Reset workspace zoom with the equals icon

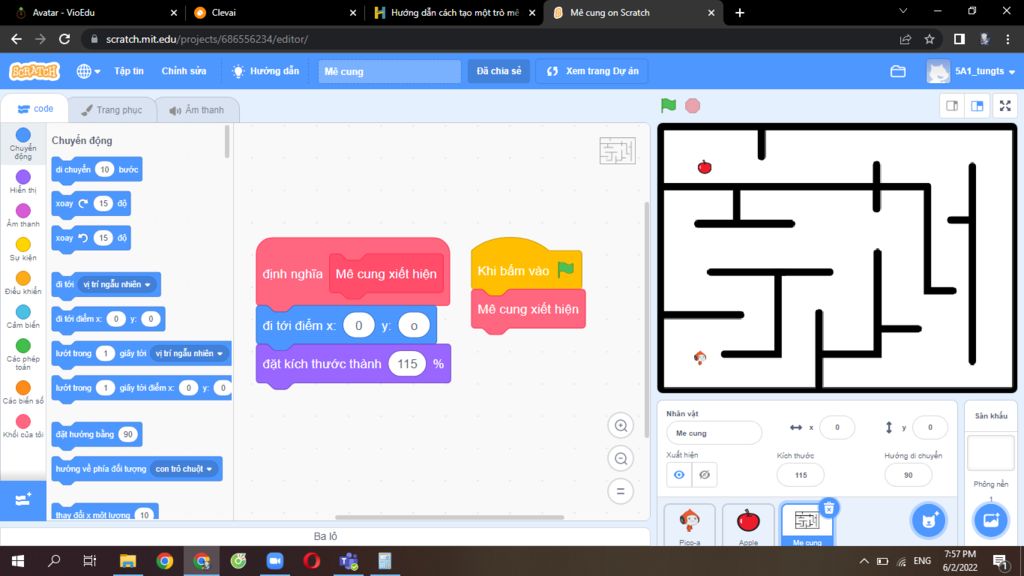pos(621,492)
